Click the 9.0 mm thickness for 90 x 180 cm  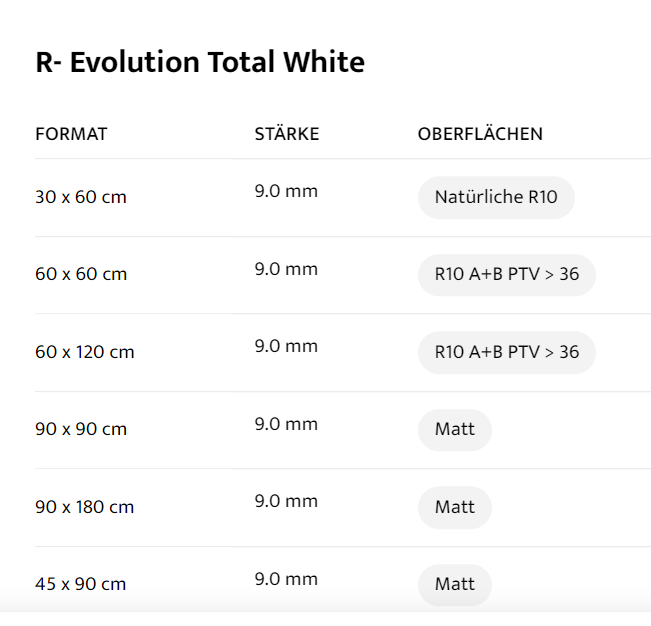point(286,501)
